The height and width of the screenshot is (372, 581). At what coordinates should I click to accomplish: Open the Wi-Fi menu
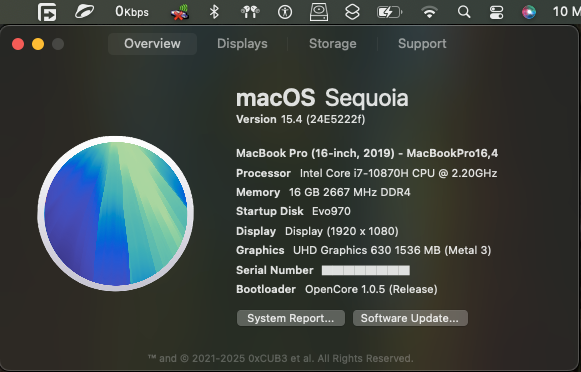coord(429,12)
